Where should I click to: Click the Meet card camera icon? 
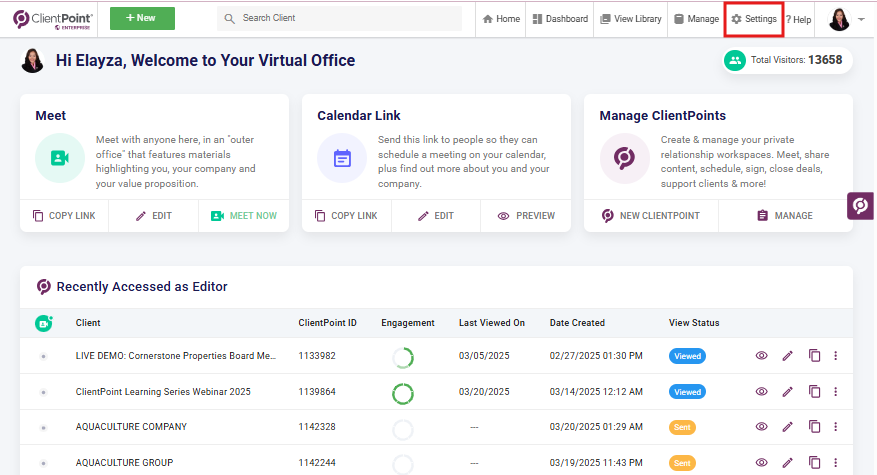60,158
